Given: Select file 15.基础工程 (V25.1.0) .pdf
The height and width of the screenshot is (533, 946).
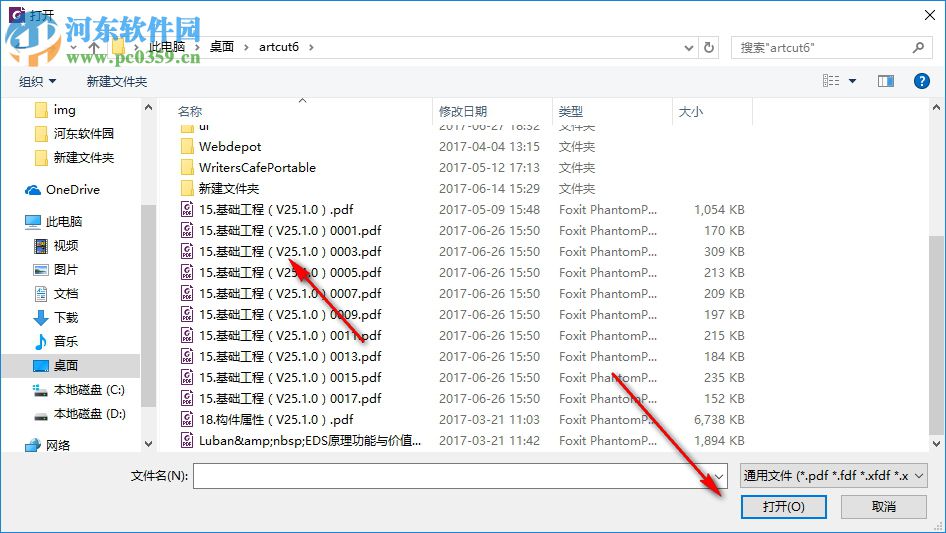Looking at the screenshot, I should 276,210.
